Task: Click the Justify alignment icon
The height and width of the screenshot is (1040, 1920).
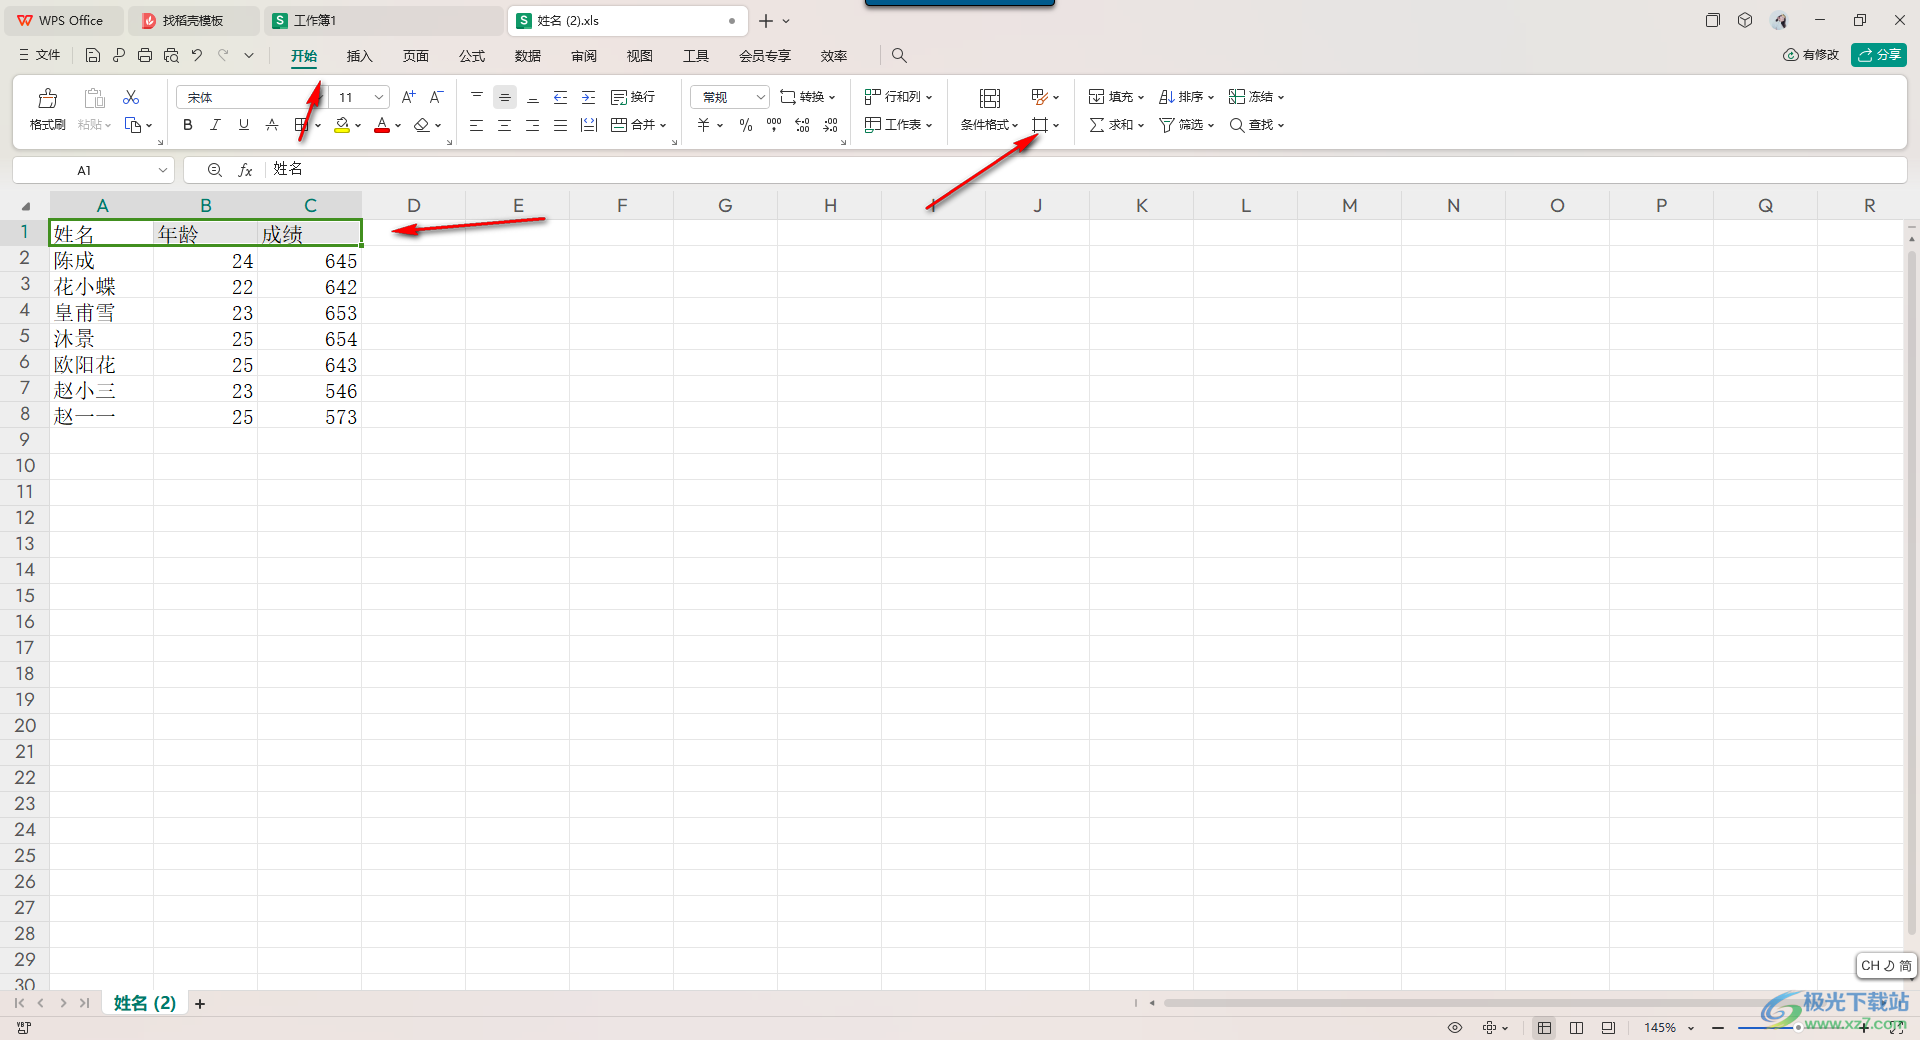Action: pos(561,125)
